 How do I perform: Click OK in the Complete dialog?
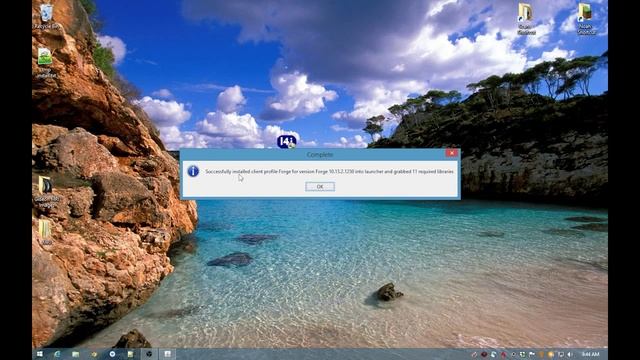pos(320,187)
